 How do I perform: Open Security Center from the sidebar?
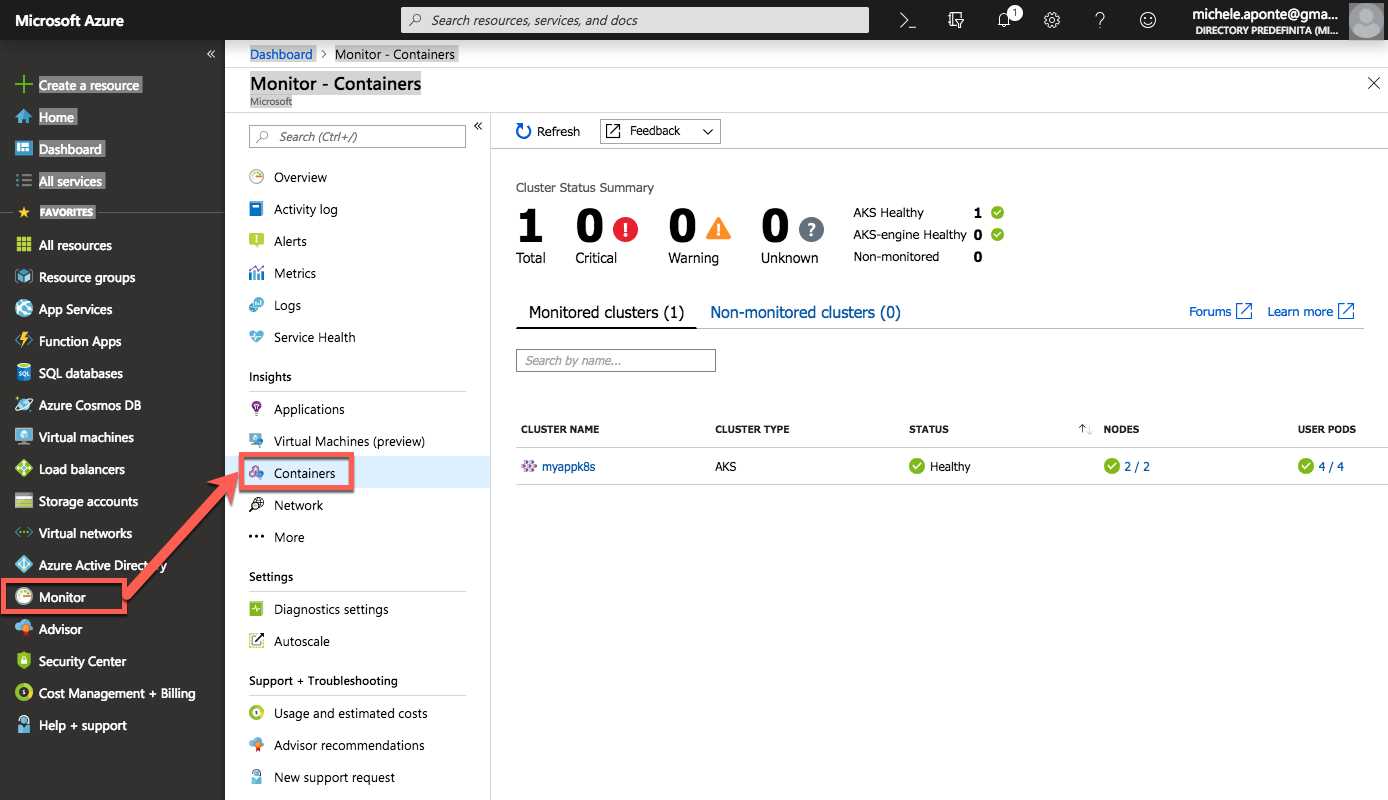point(83,661)
